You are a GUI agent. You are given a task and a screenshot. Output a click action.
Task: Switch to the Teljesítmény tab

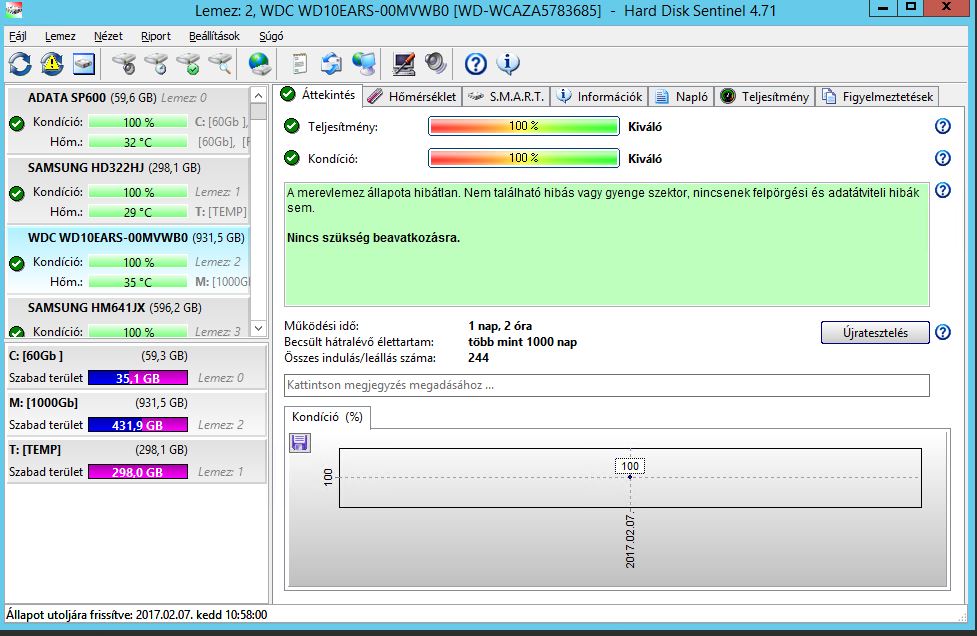[765, 97]
